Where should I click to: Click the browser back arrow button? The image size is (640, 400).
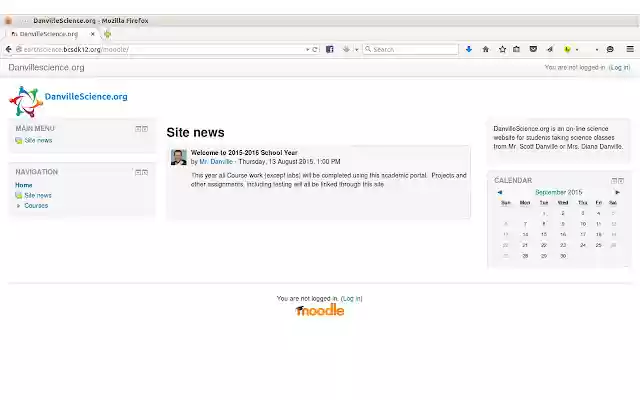(8, 49)
